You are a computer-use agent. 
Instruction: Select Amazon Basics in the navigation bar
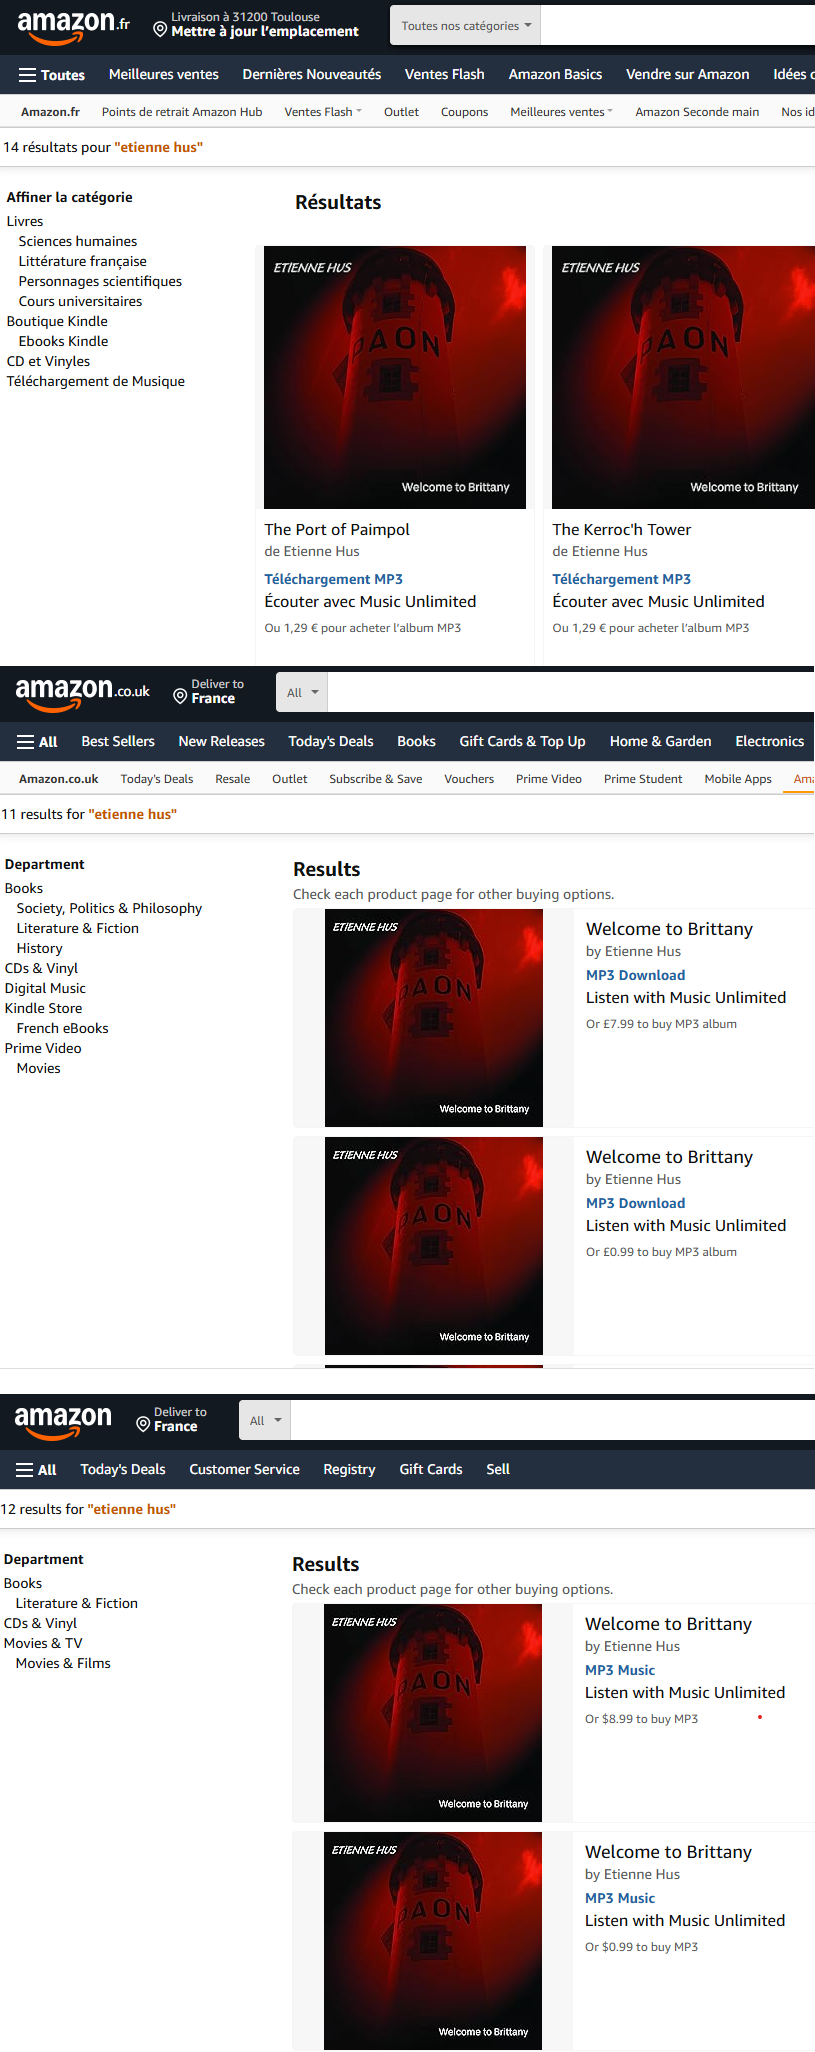tap(555, 74)
